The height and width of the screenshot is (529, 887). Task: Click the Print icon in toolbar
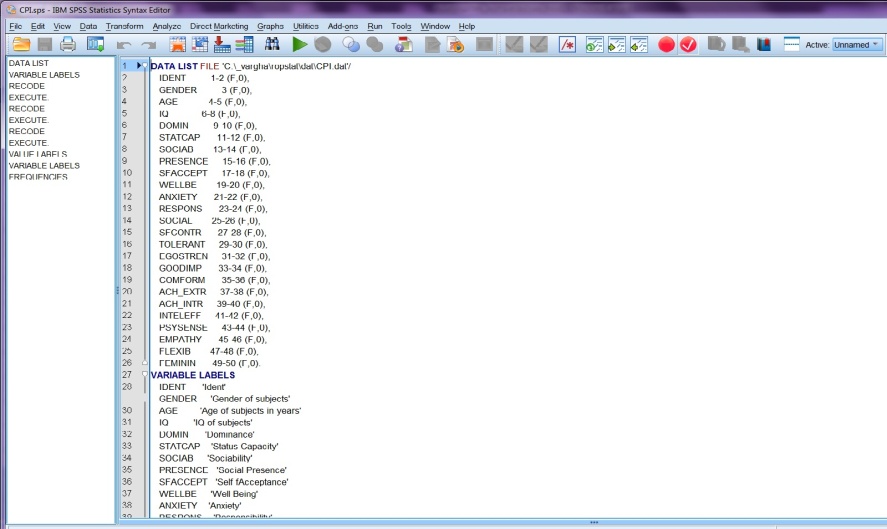[x=68, y=44]
